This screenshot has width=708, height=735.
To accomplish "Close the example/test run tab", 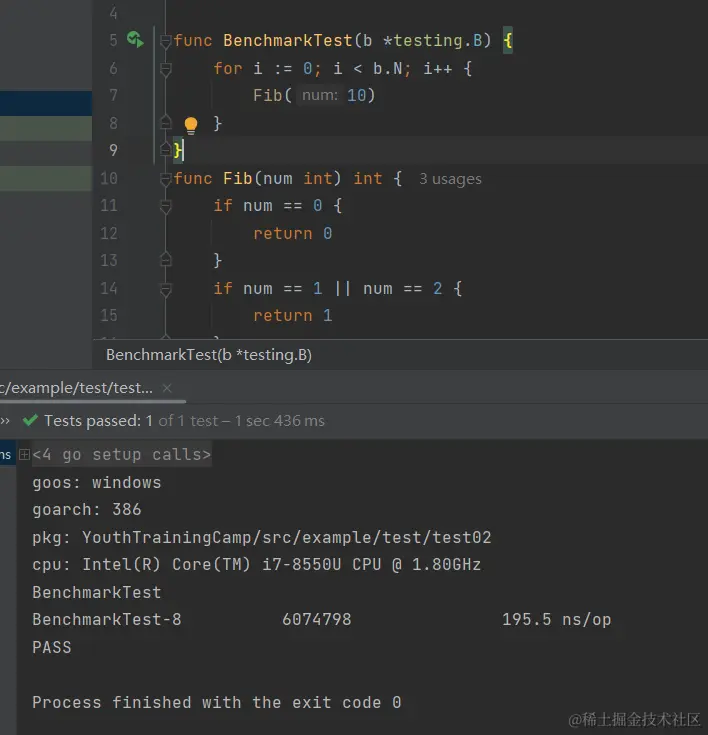I will [167, 388].
